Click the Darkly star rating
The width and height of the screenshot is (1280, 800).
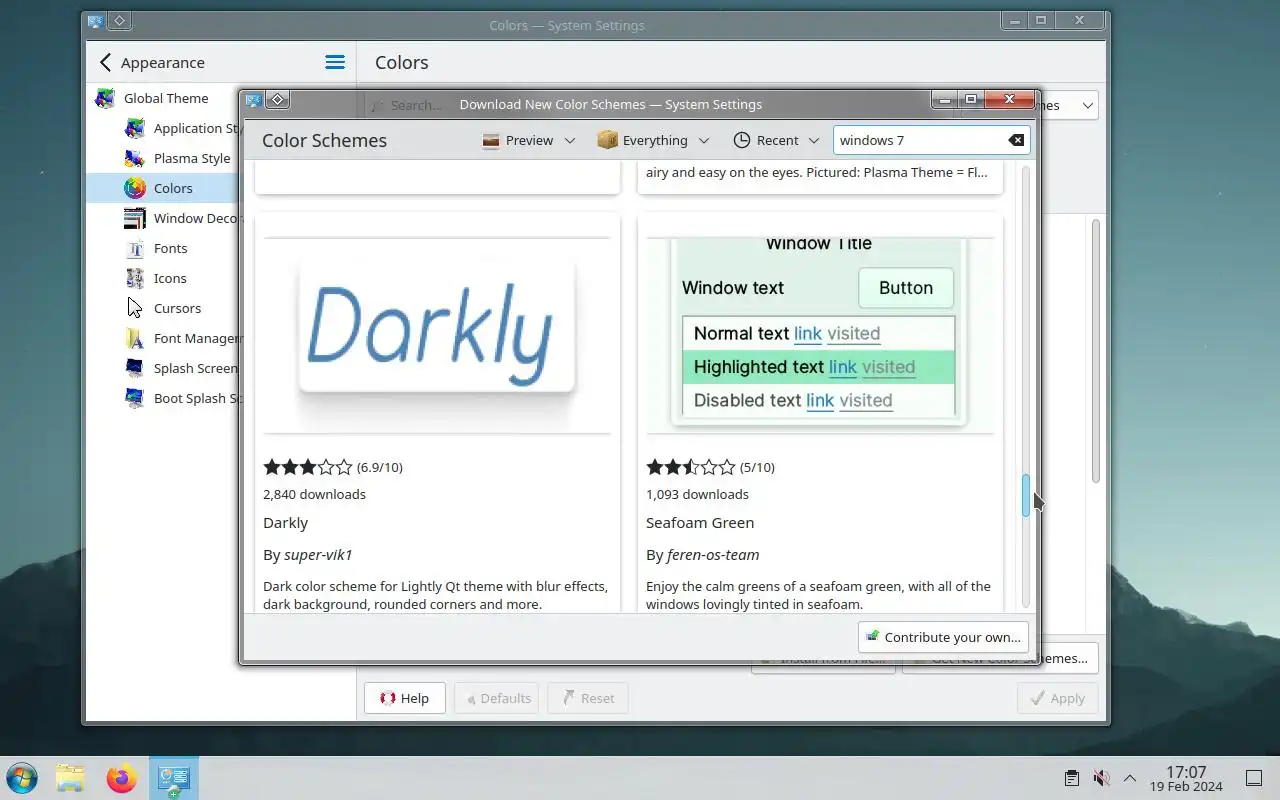coord(308,467)
